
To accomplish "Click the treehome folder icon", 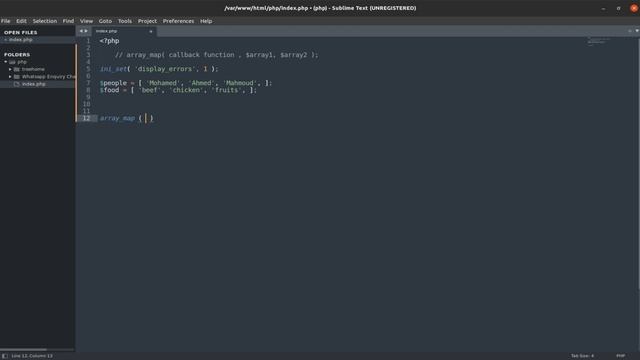I will coord(17,69).
